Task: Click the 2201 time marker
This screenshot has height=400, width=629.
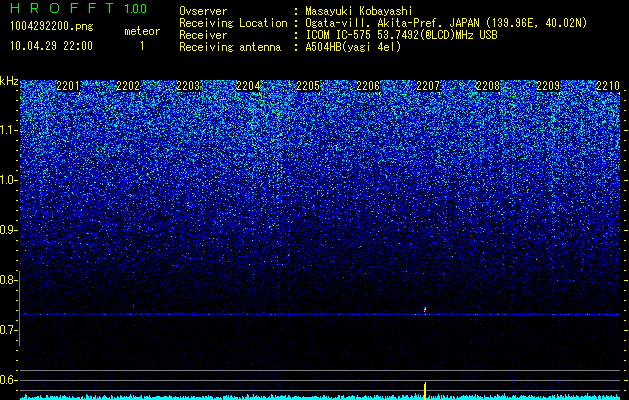Action: coord(68,86)
